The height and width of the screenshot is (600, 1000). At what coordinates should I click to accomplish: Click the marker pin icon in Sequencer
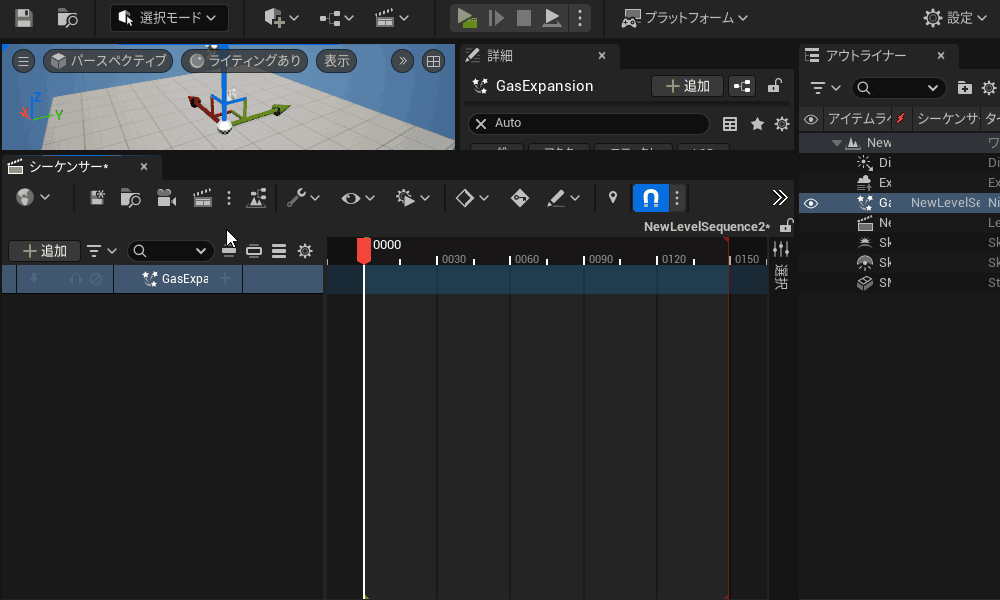click(613, 198)
